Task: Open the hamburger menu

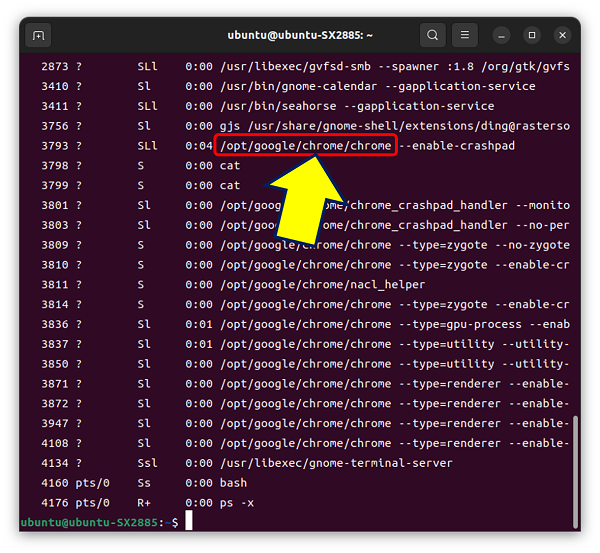Action: (x=465, y=35)
